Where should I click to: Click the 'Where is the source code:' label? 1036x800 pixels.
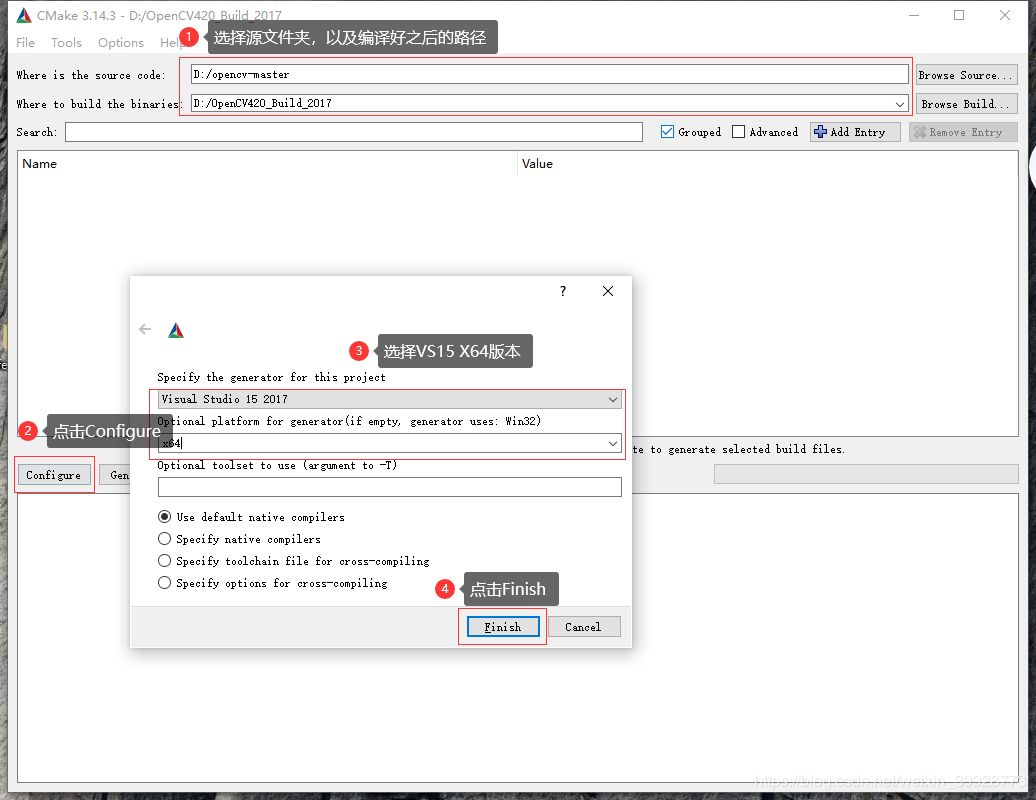(91, 75)
